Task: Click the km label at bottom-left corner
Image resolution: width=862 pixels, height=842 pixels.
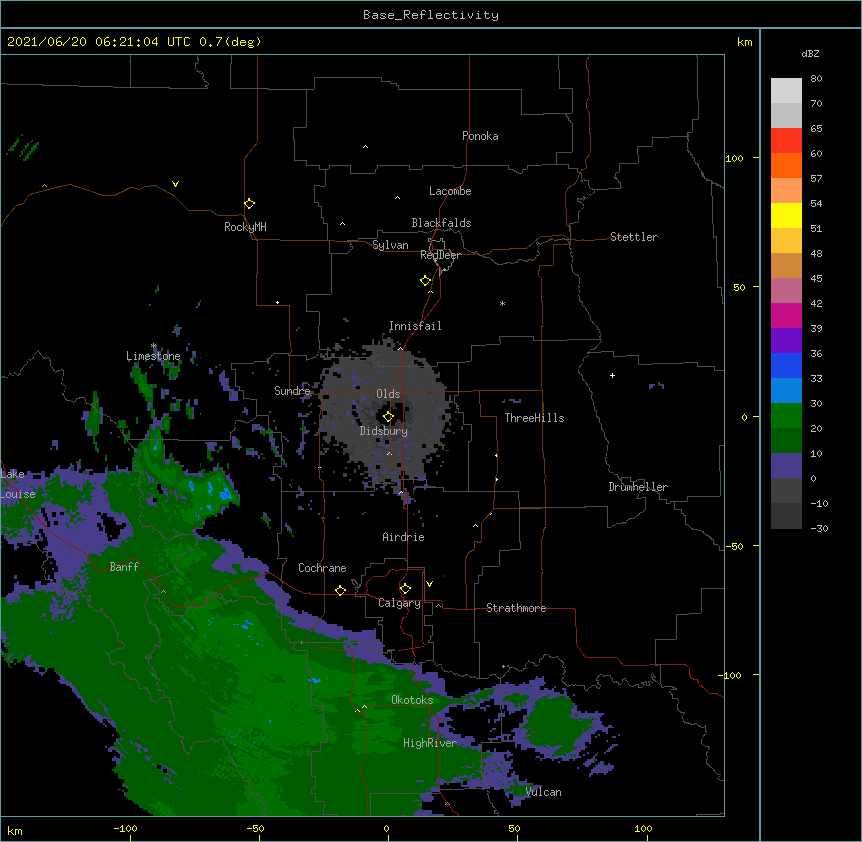Action: [x=15, y=831]
